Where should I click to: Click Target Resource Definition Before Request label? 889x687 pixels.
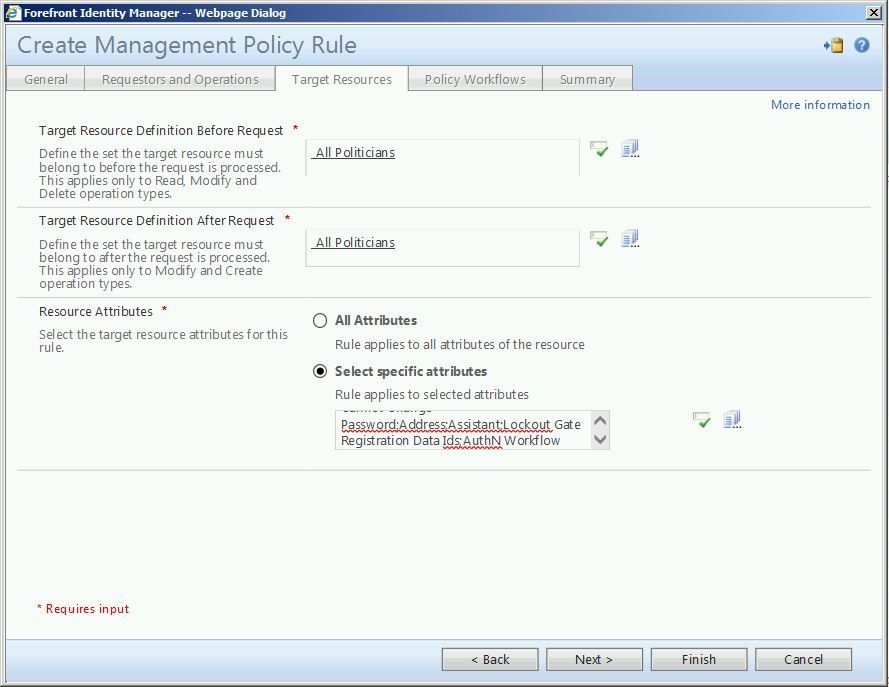[x=161, y=130]
